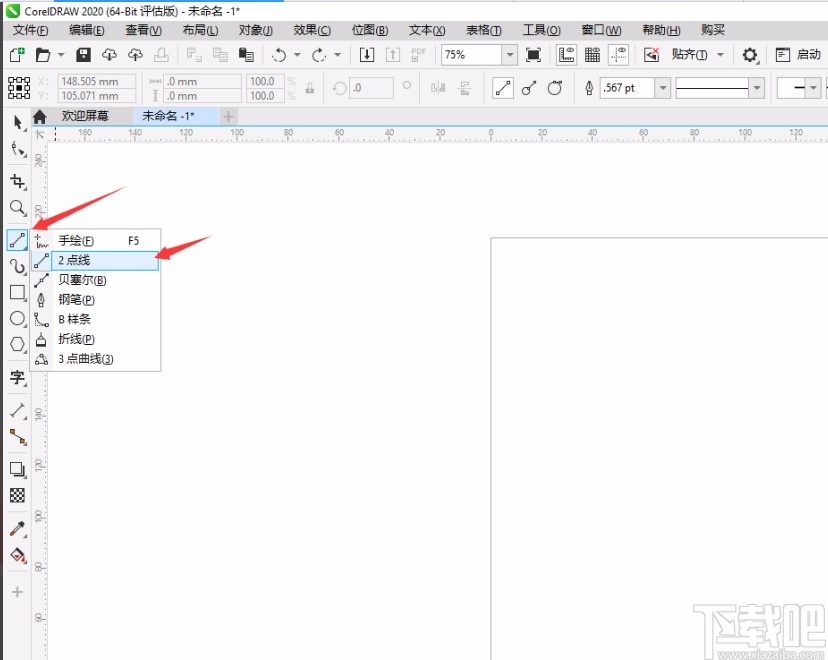The image size is (828, 660).
Task: Select the Zoom magnifier tool
Action: [17, 208]
